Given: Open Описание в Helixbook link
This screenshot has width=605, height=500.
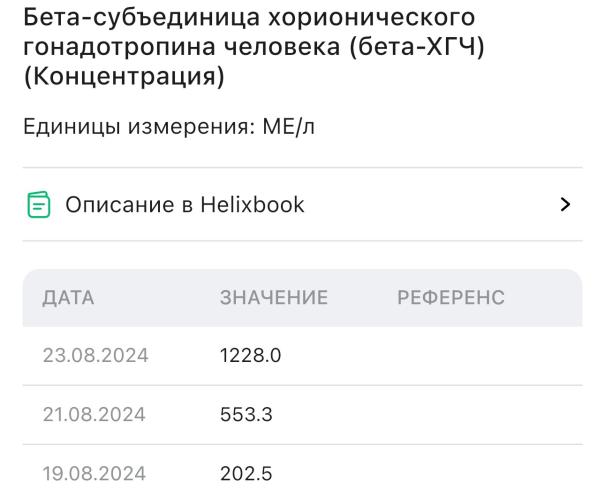Looking at the screenshot, I should tap(302, 204).
